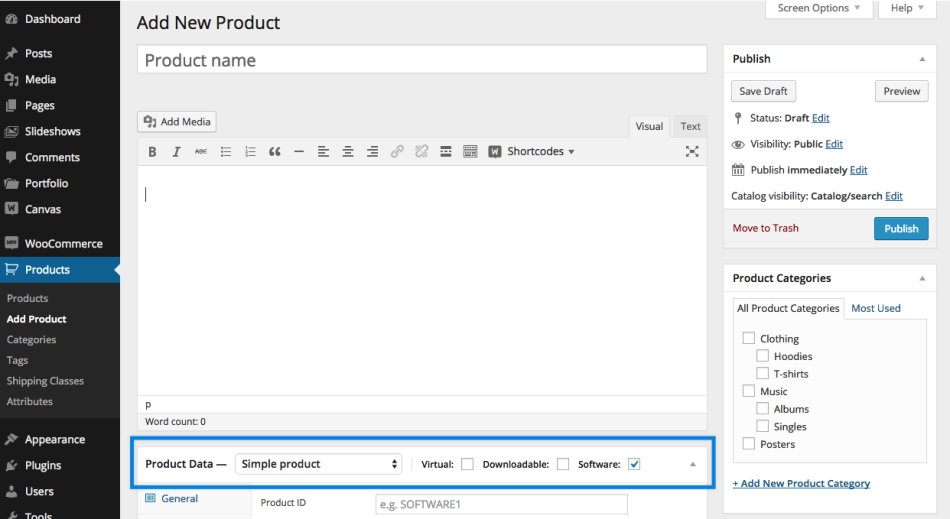Screen dimensions: 950x519
Task: Toggle the toolbar kitchen sink icon
Action: click(x=470, y=152)
